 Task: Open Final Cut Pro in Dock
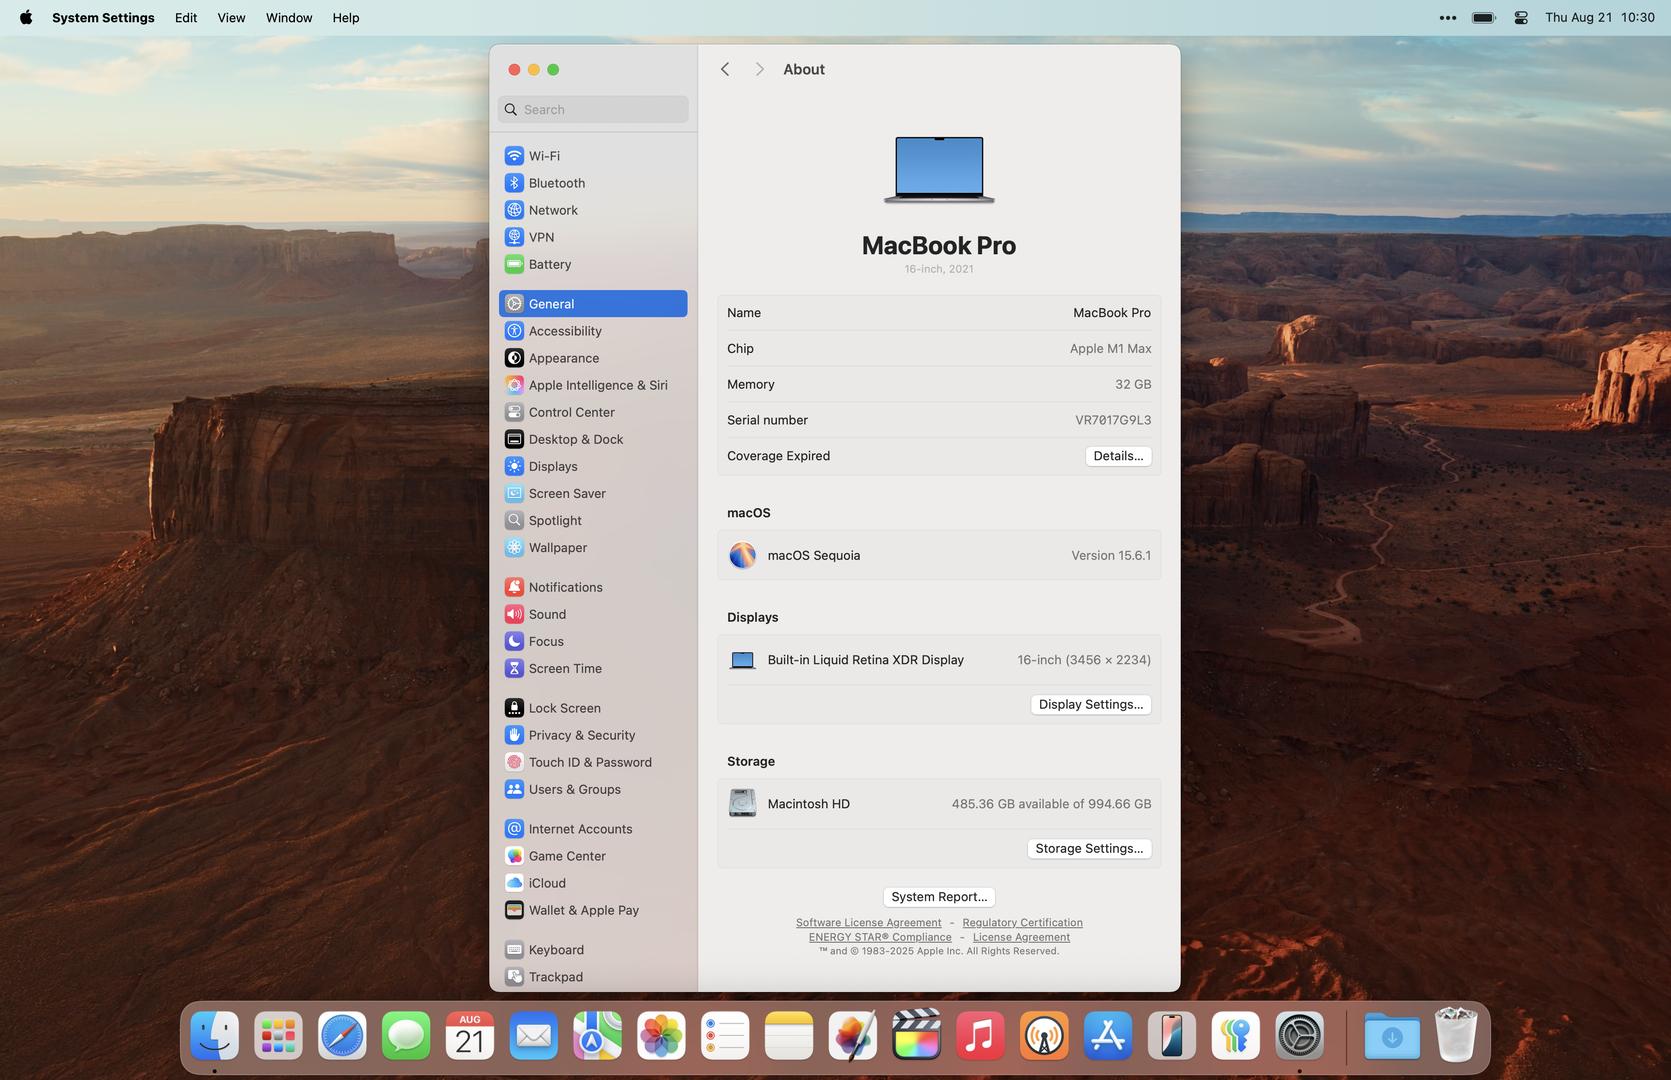916,1036
